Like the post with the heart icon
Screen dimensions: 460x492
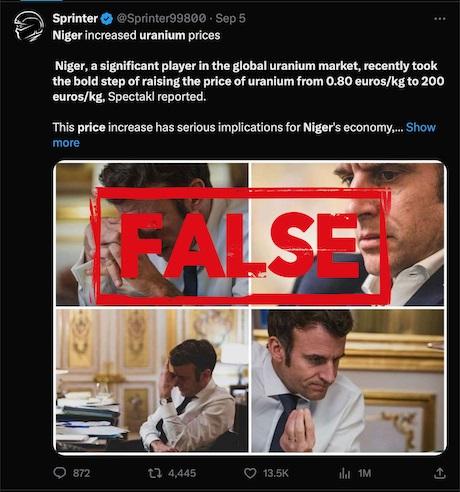tap(250, 473)
